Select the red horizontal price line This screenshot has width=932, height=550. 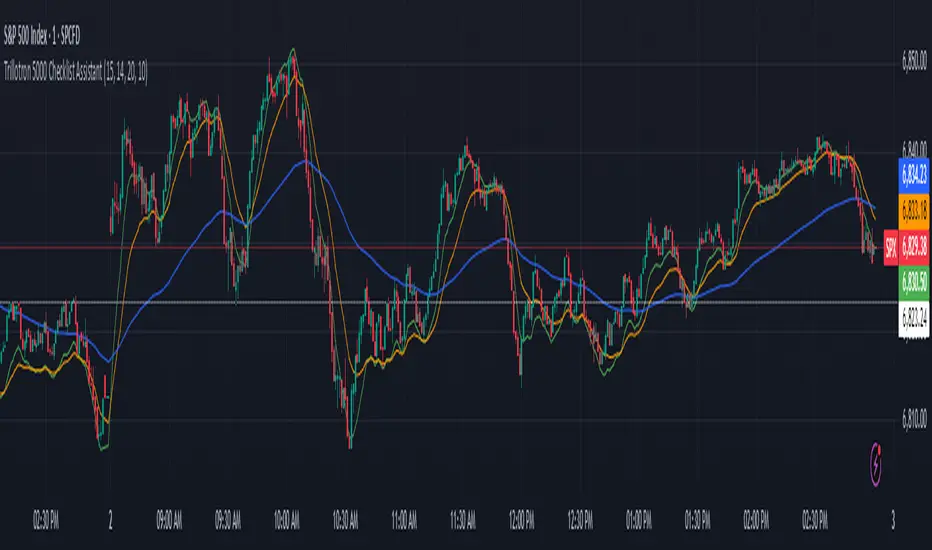(x=442, y=247)
